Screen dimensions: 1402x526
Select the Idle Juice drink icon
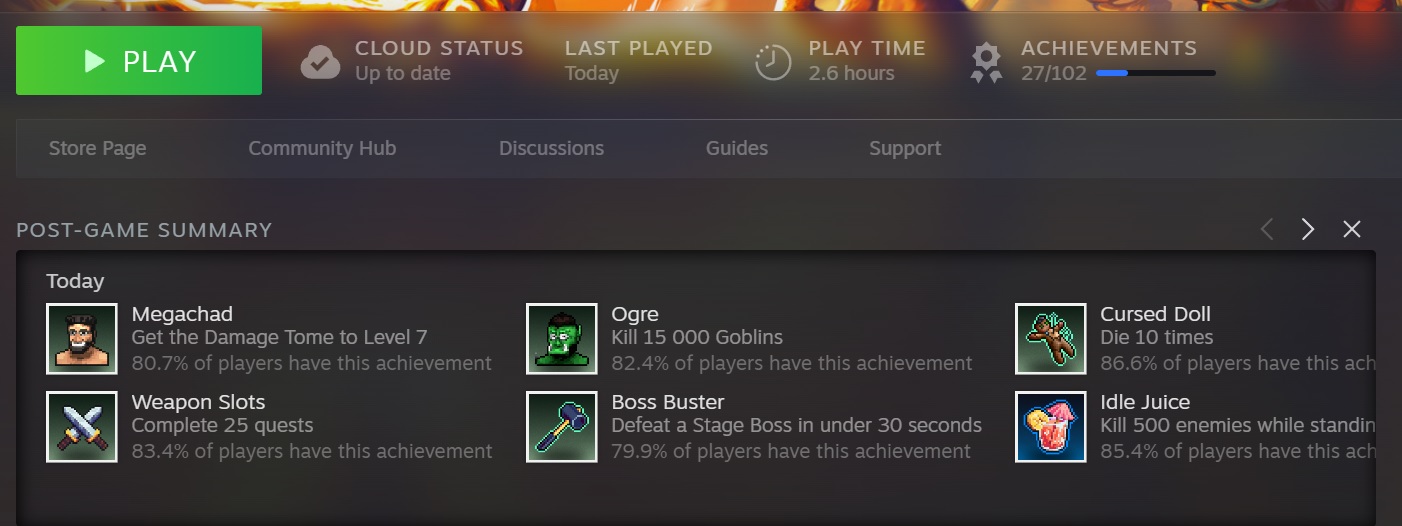pos(1051,427)
